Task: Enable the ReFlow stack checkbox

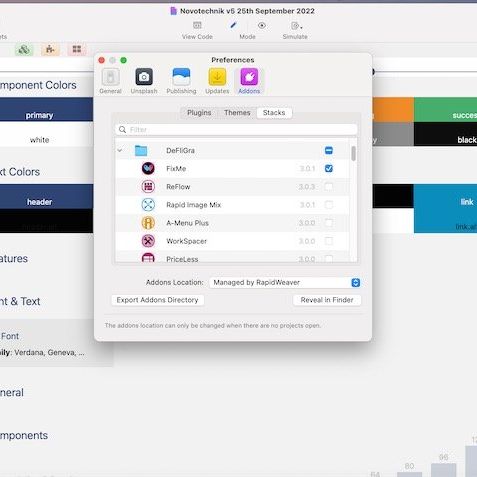Action: click(x=329, y=187)
